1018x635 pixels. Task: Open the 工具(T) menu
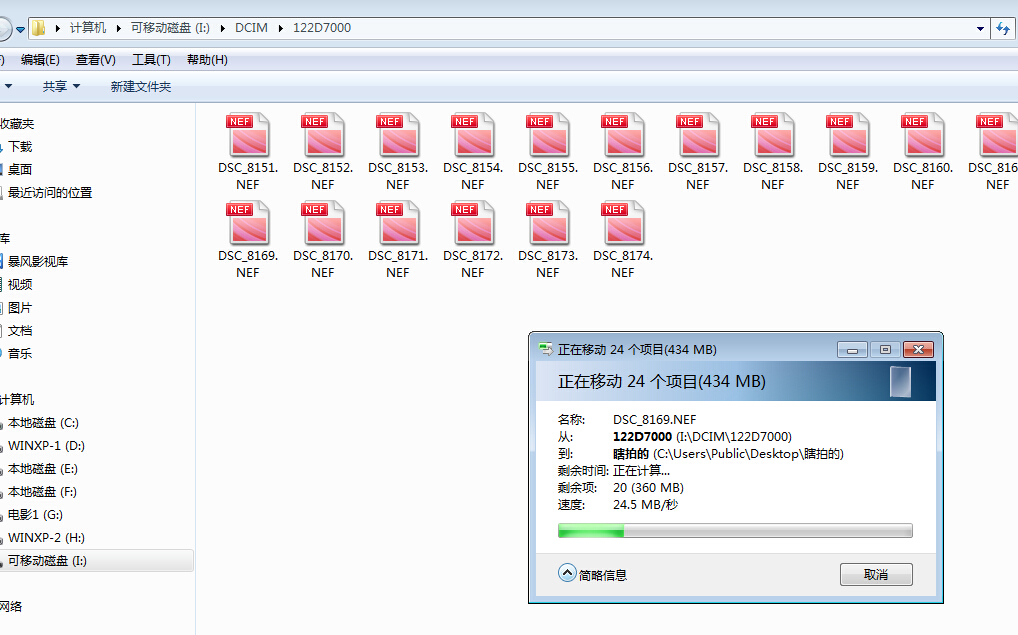[151, 60]
